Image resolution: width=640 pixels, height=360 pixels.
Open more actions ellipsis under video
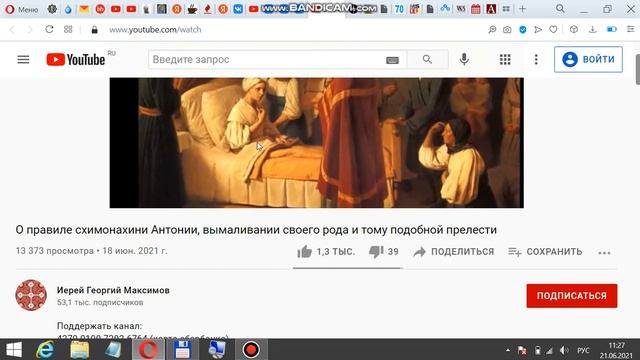[604, 253]
